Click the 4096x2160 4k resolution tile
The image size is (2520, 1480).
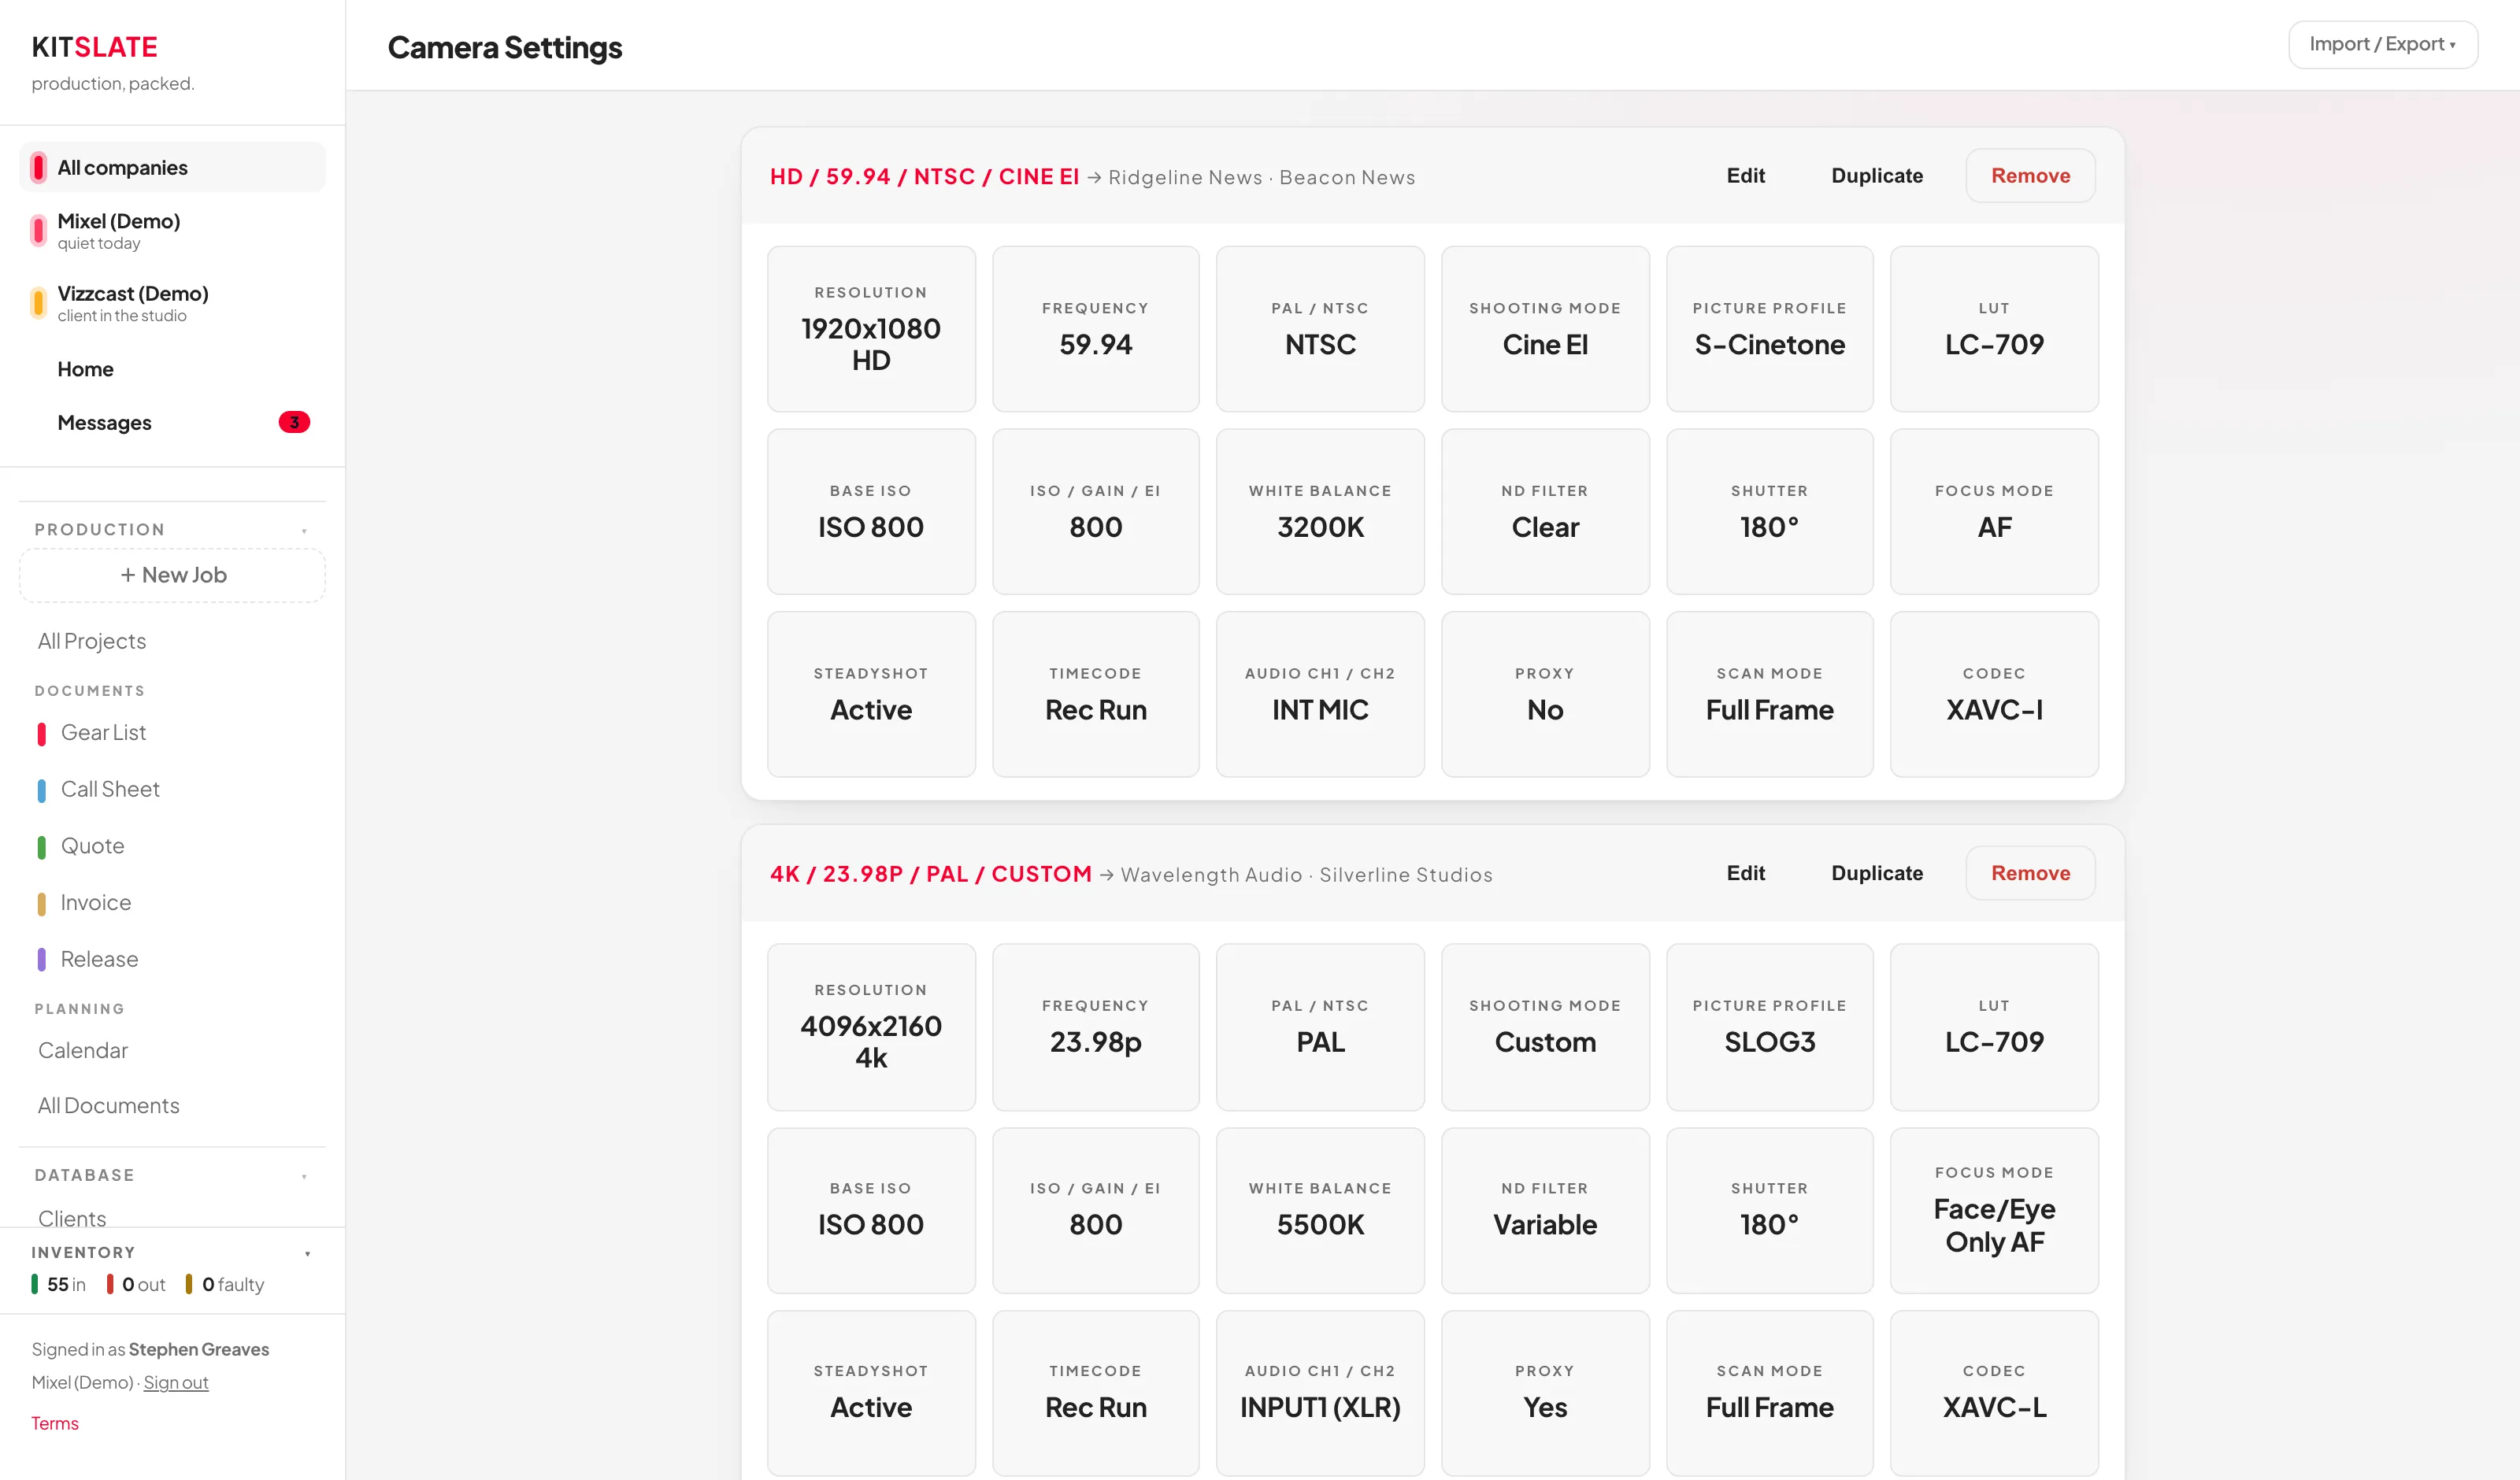pos(871,1027)
